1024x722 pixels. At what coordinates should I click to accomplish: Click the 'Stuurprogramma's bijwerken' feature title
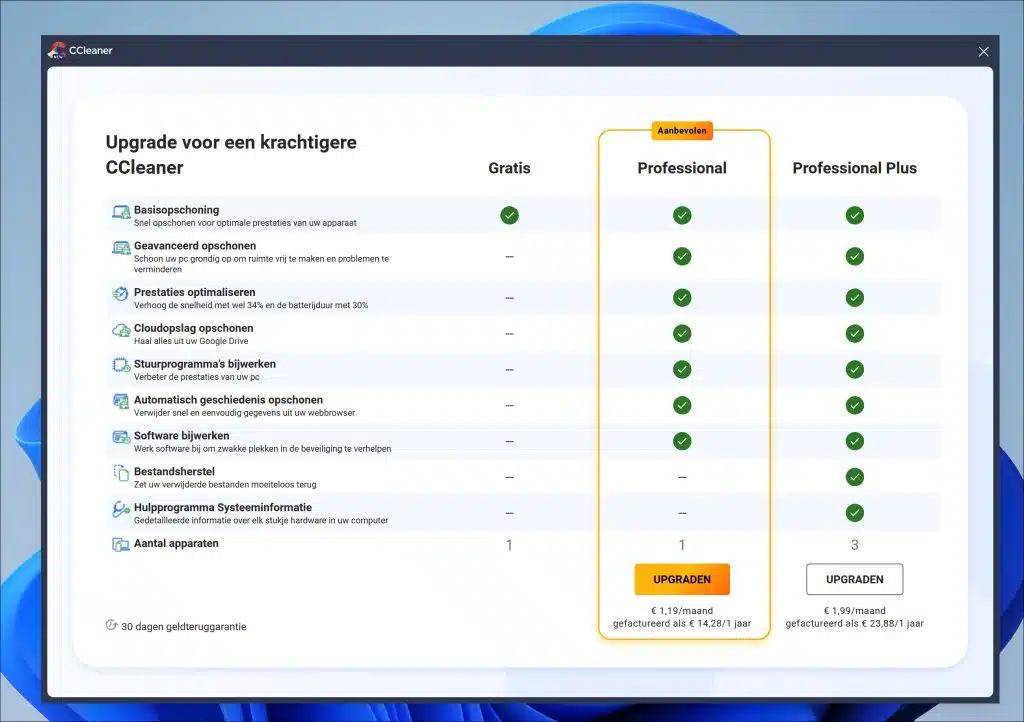[x=204, y=364]
